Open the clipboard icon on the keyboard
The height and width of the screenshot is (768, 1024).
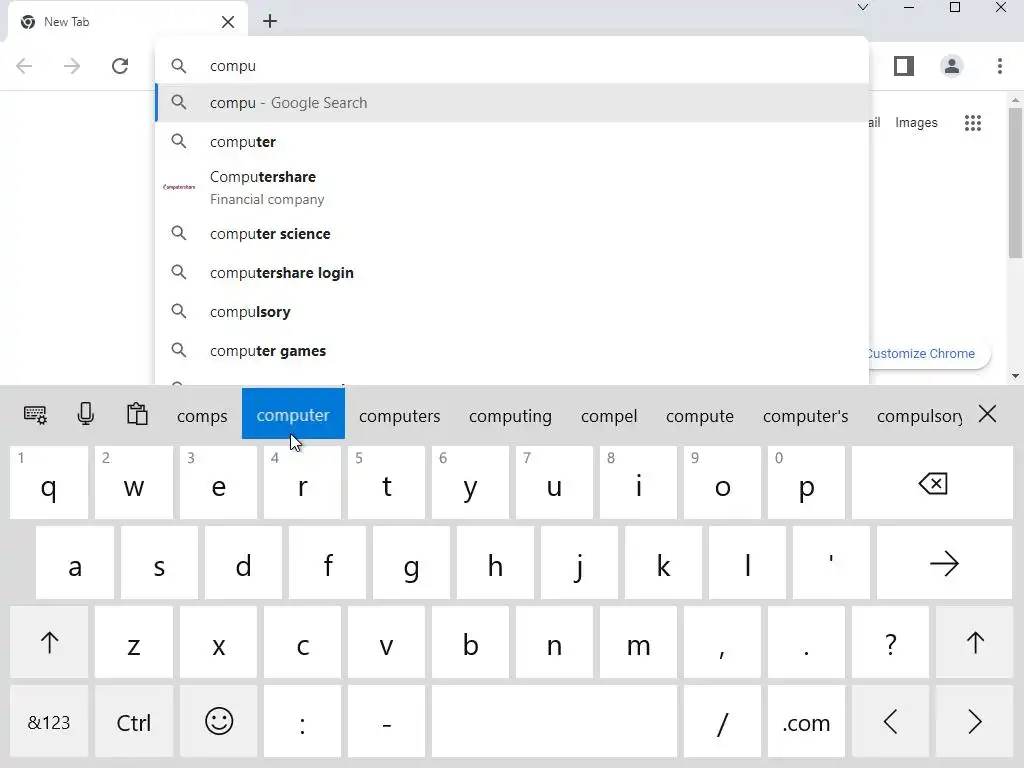coord(137,414)
